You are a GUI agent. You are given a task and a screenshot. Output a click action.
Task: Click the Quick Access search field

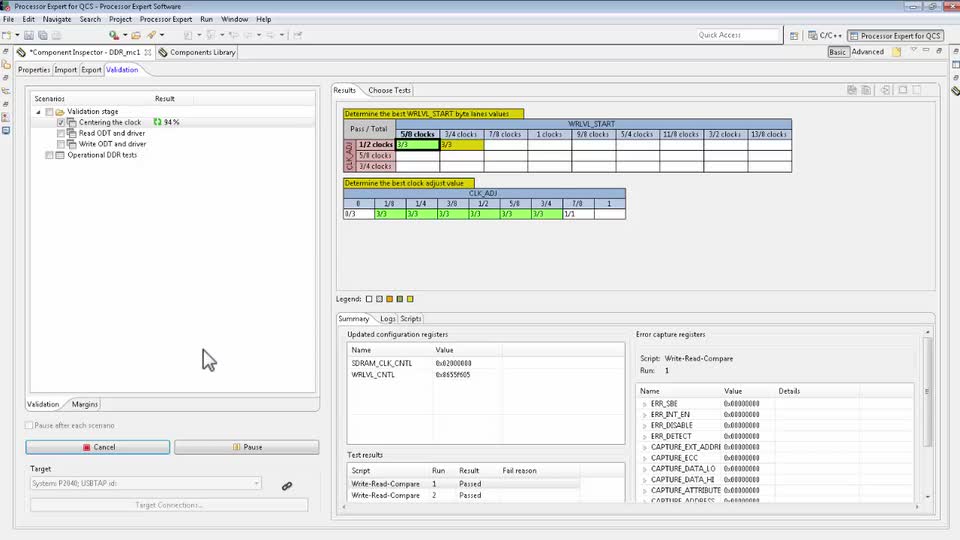tap(738, 35)
